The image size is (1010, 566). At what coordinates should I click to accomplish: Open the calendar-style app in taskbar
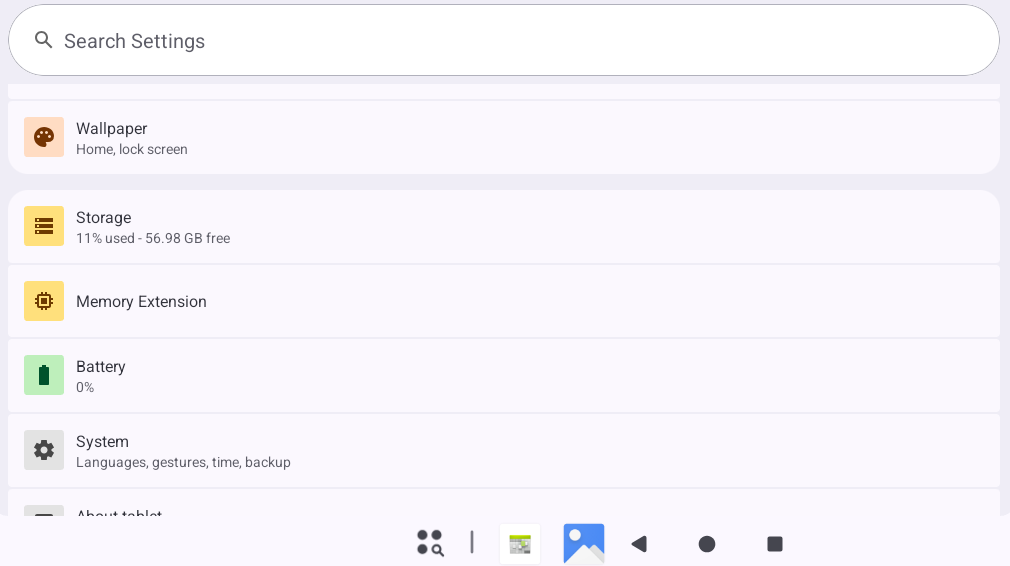tap(520, 544)
